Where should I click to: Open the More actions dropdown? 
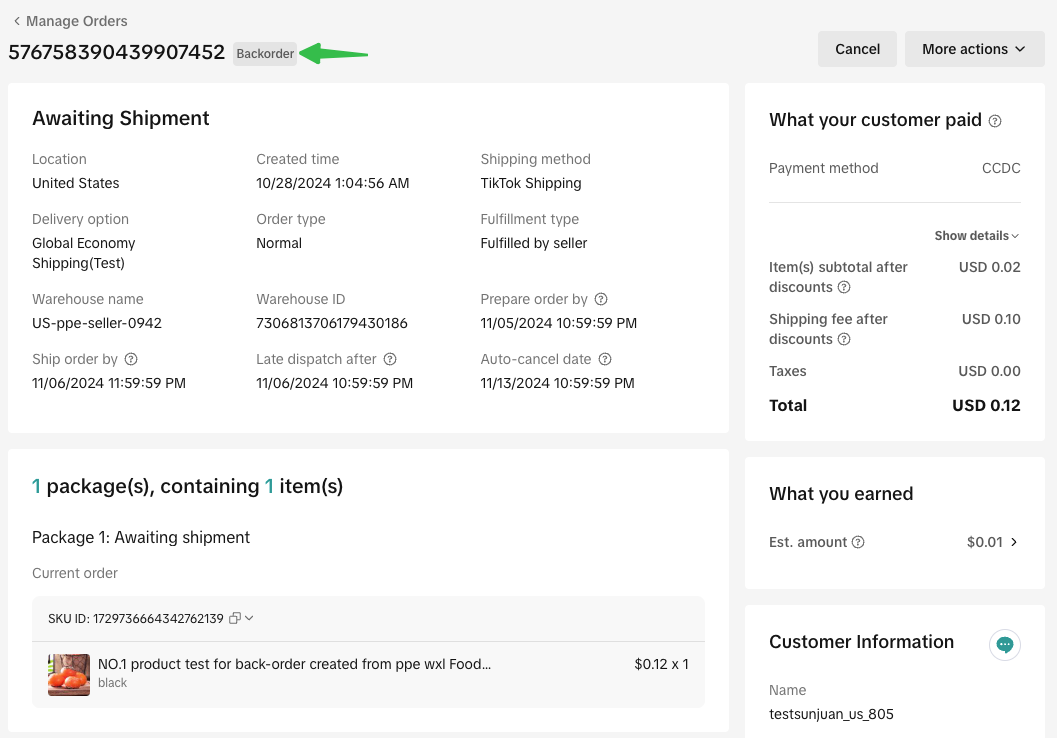[x=974, y=49]
